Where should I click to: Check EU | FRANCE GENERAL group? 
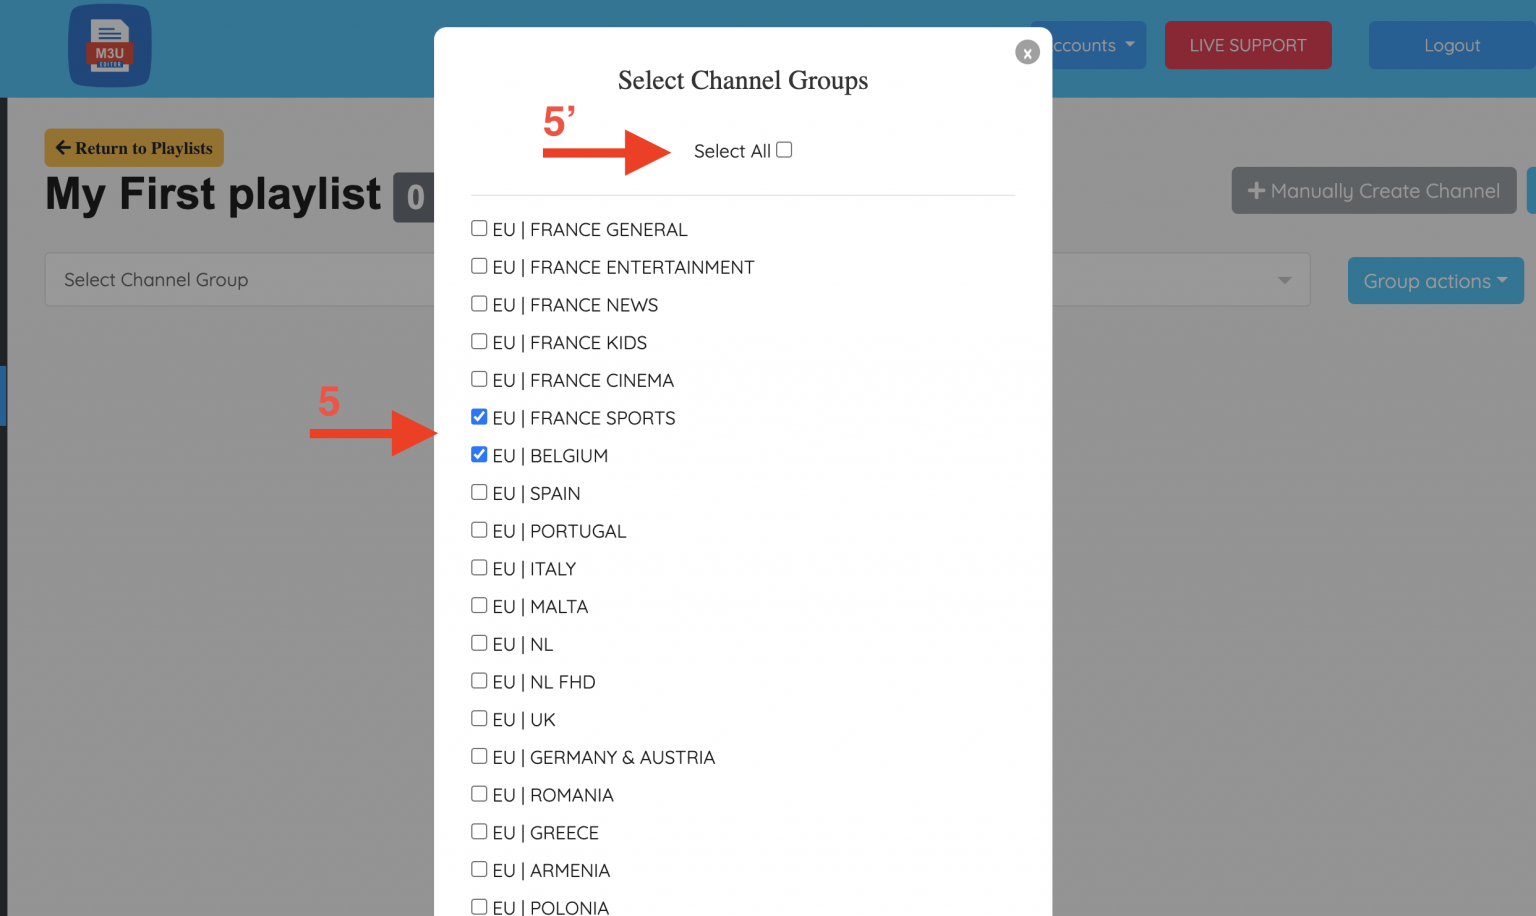[x=480, y=229]
